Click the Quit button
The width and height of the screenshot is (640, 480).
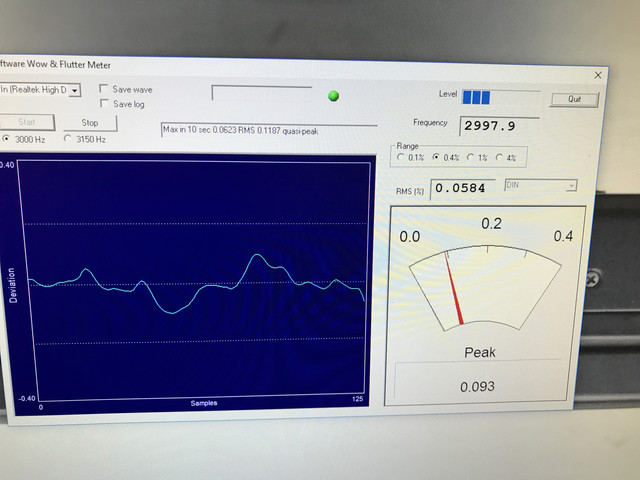pos(574,99)
